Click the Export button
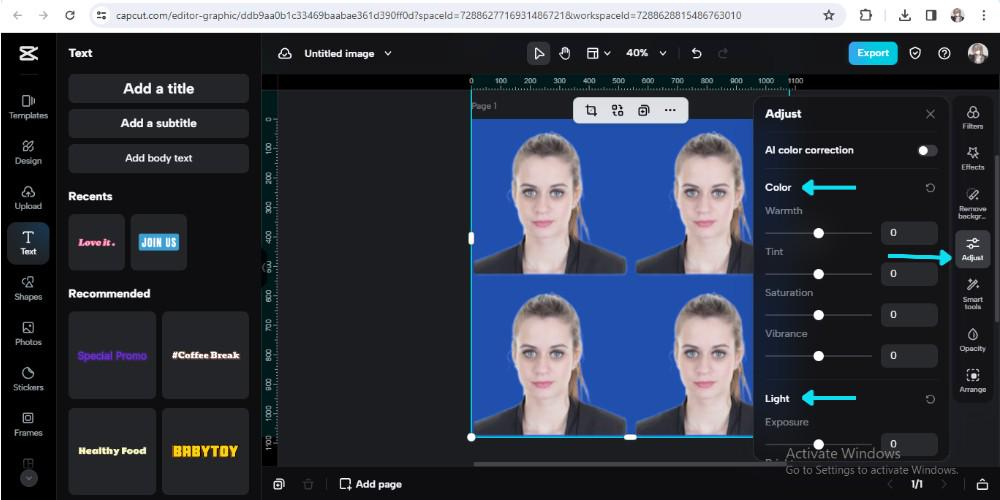This screenshot has height=500, width=1000. click(x=873, y=54)
